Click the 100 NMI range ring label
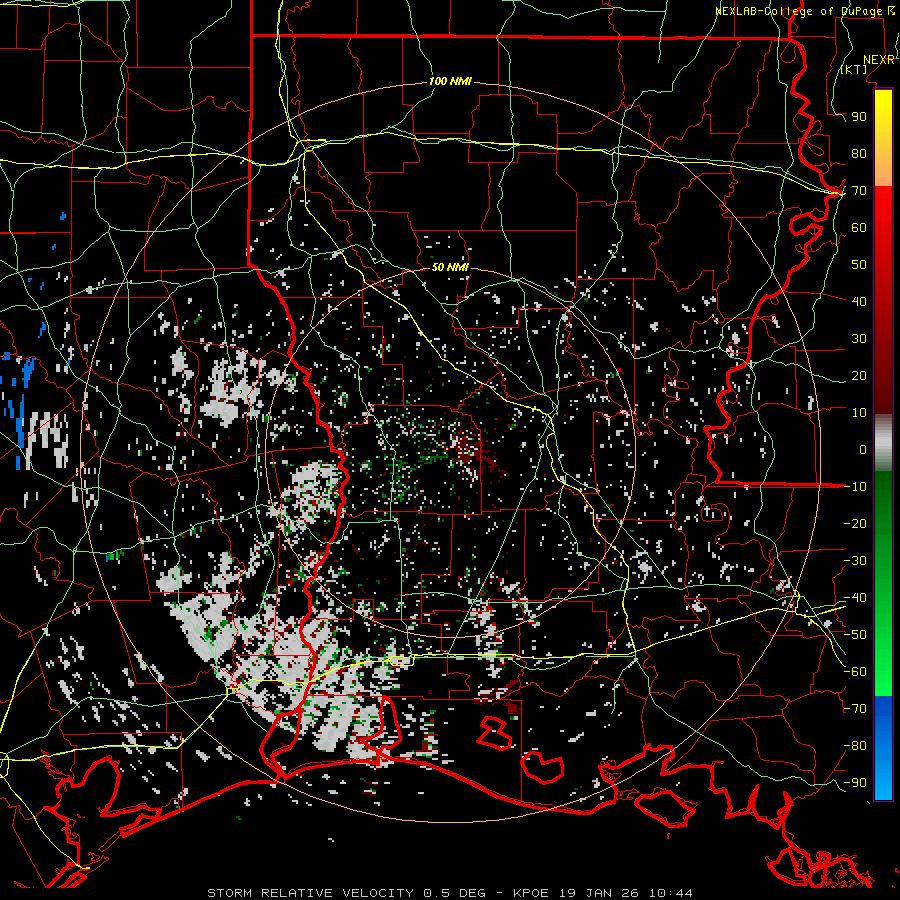 [450, 82]
